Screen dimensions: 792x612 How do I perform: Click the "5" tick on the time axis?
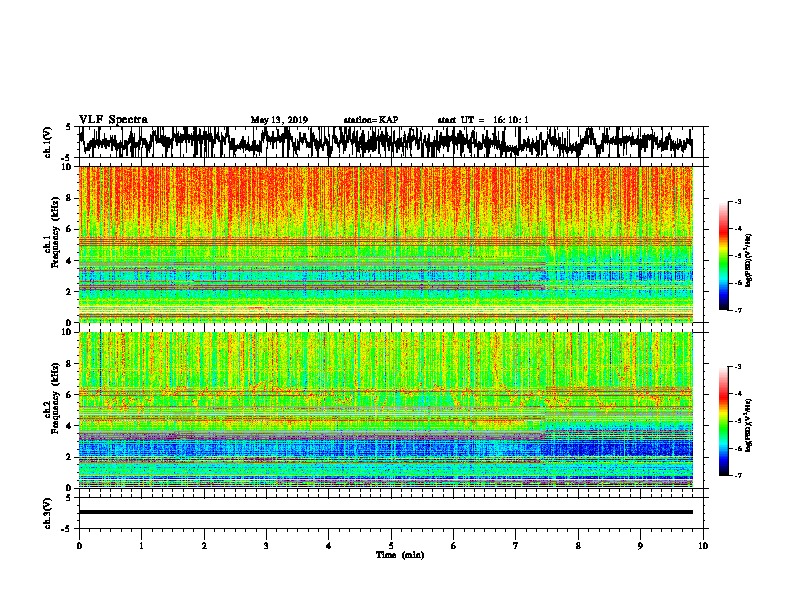pyautogui.click(x=391, y=546)
